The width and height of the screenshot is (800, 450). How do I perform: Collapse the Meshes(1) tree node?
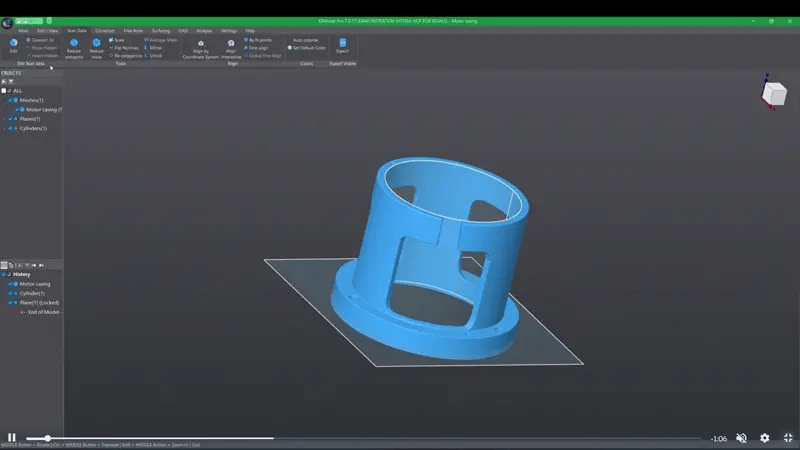4,100
